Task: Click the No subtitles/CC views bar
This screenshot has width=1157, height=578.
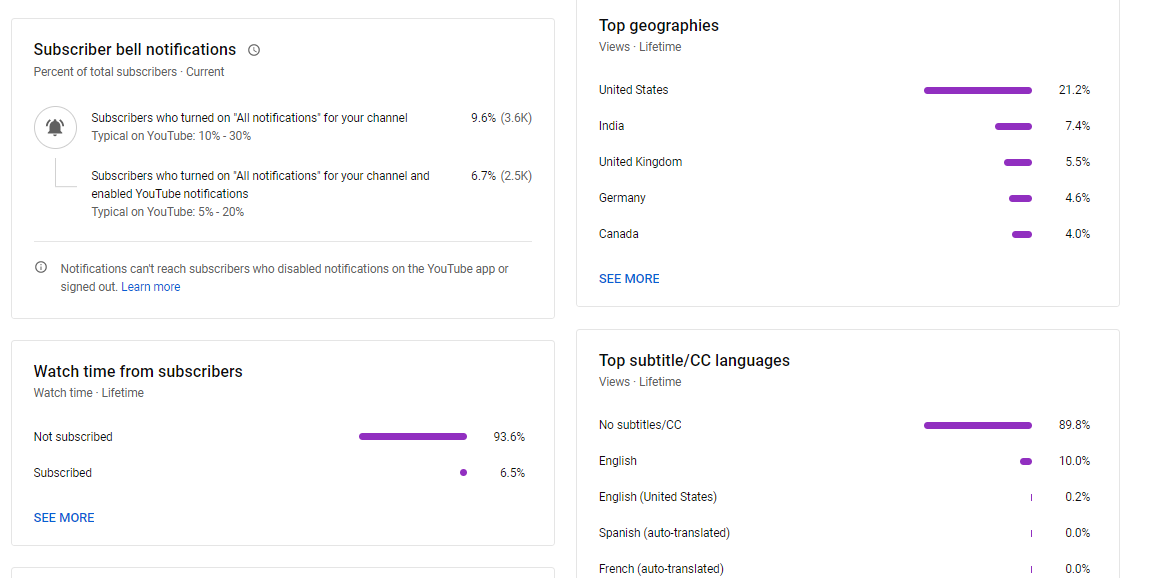Action: coord(977,425)
